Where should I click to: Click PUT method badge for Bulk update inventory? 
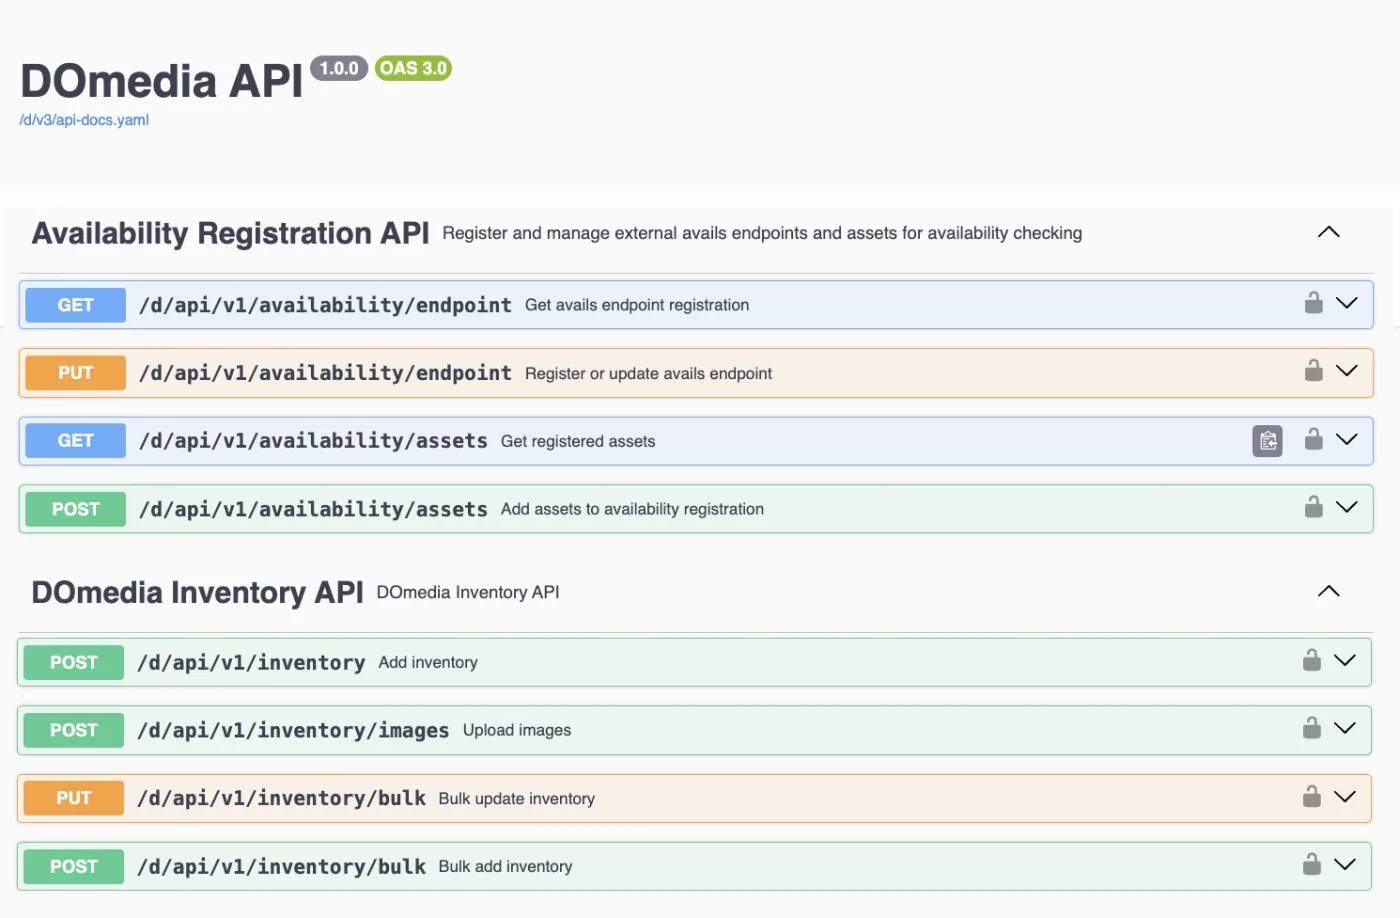73,798
